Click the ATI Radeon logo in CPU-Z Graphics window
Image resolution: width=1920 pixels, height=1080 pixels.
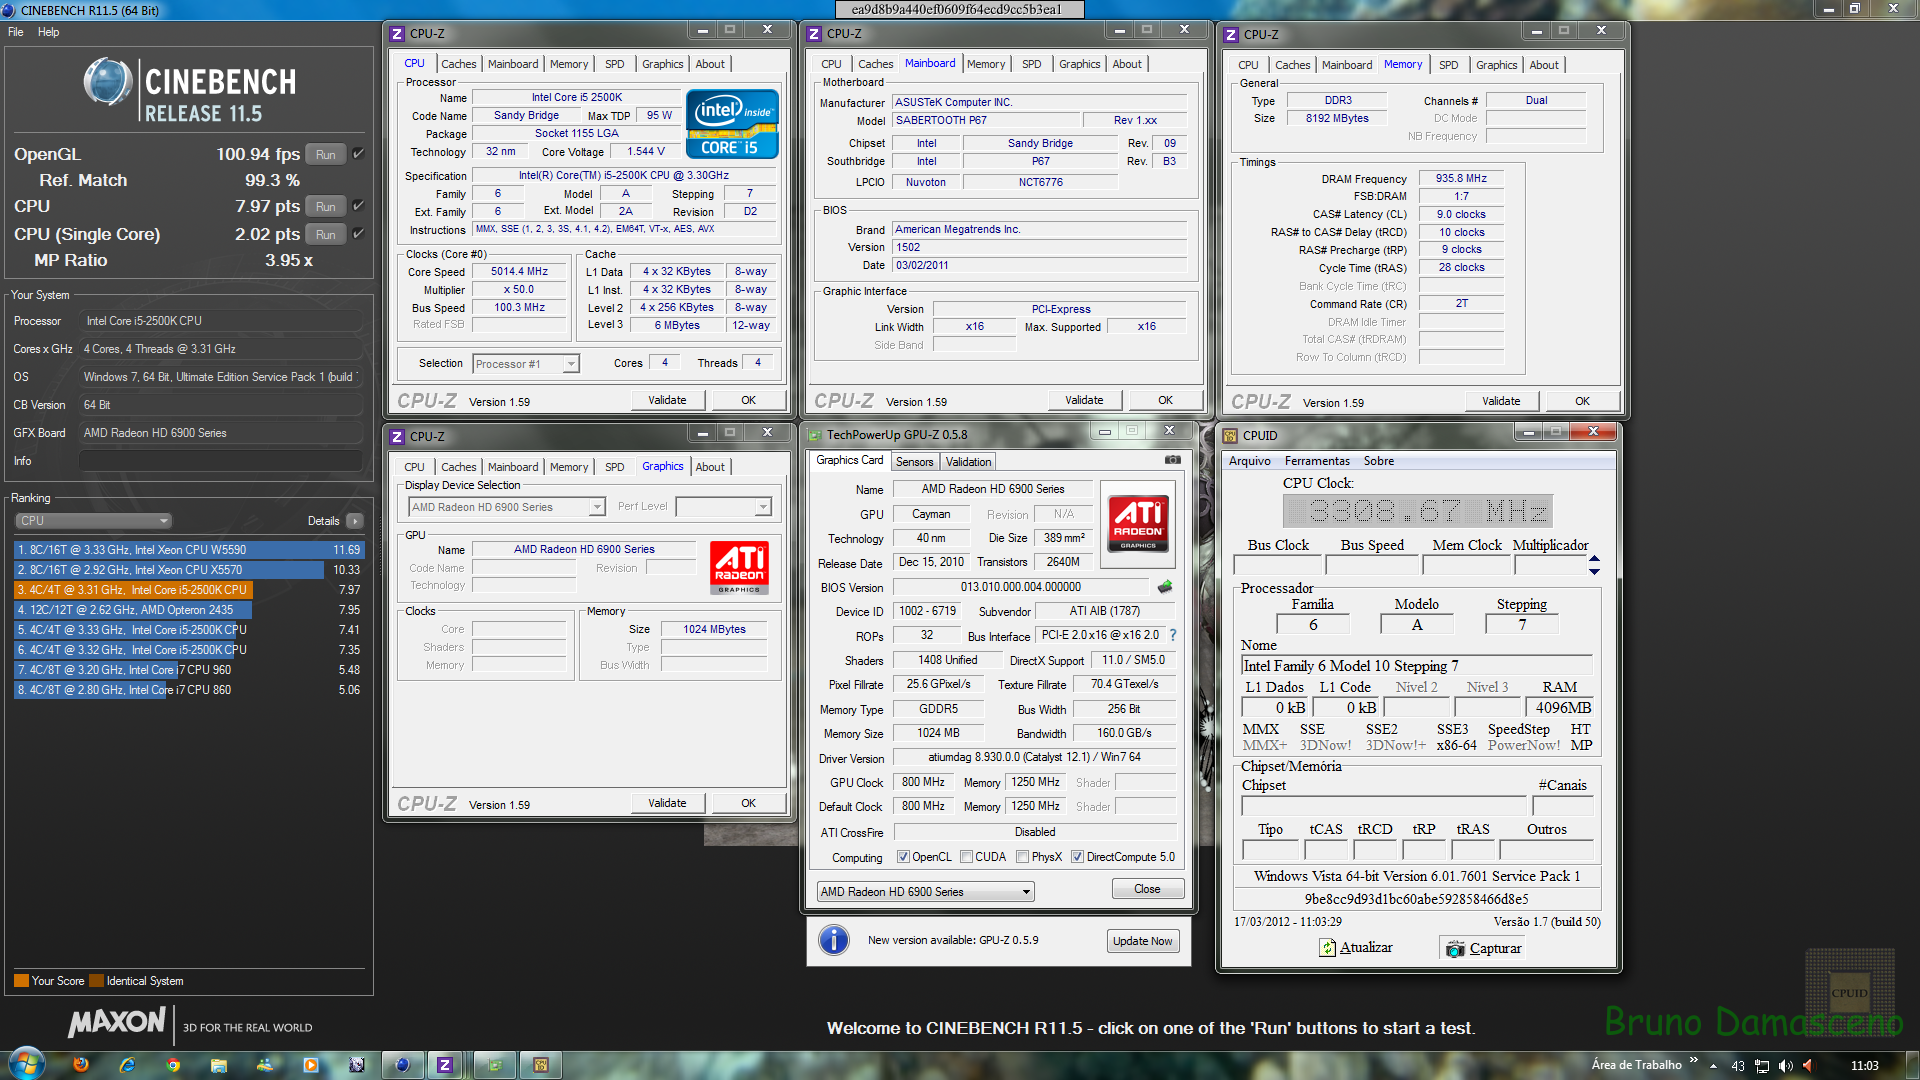(x=739, y=568)
